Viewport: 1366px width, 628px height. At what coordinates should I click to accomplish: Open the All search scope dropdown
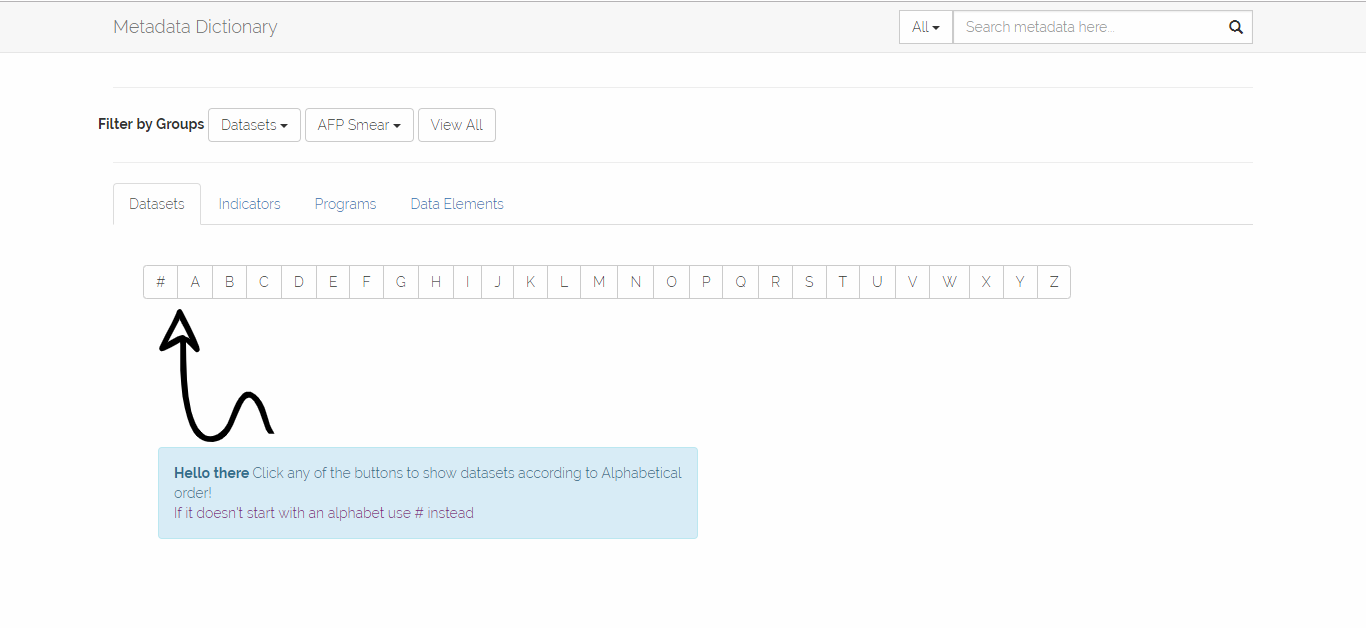pos(926,27)
